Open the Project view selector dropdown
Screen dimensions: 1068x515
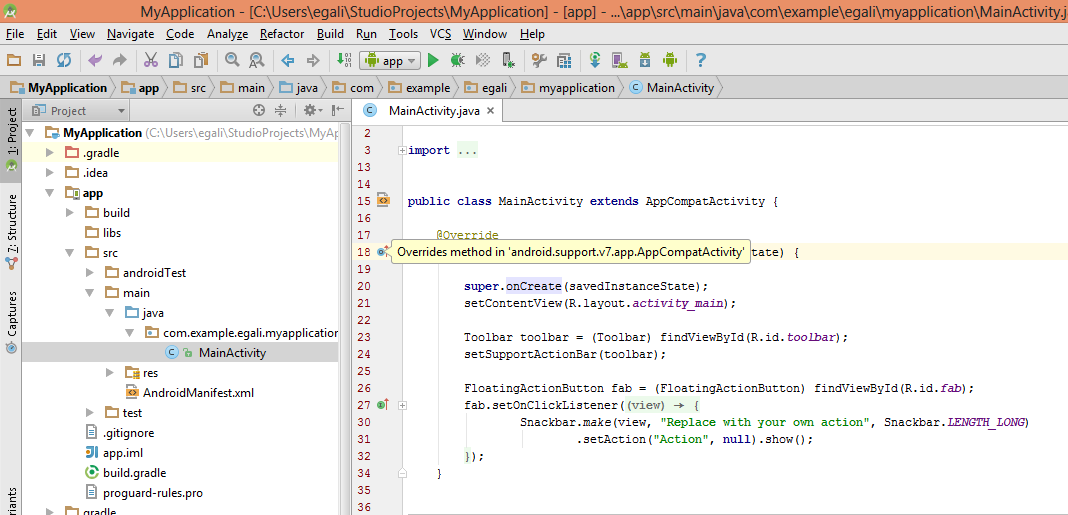point(79,110)
